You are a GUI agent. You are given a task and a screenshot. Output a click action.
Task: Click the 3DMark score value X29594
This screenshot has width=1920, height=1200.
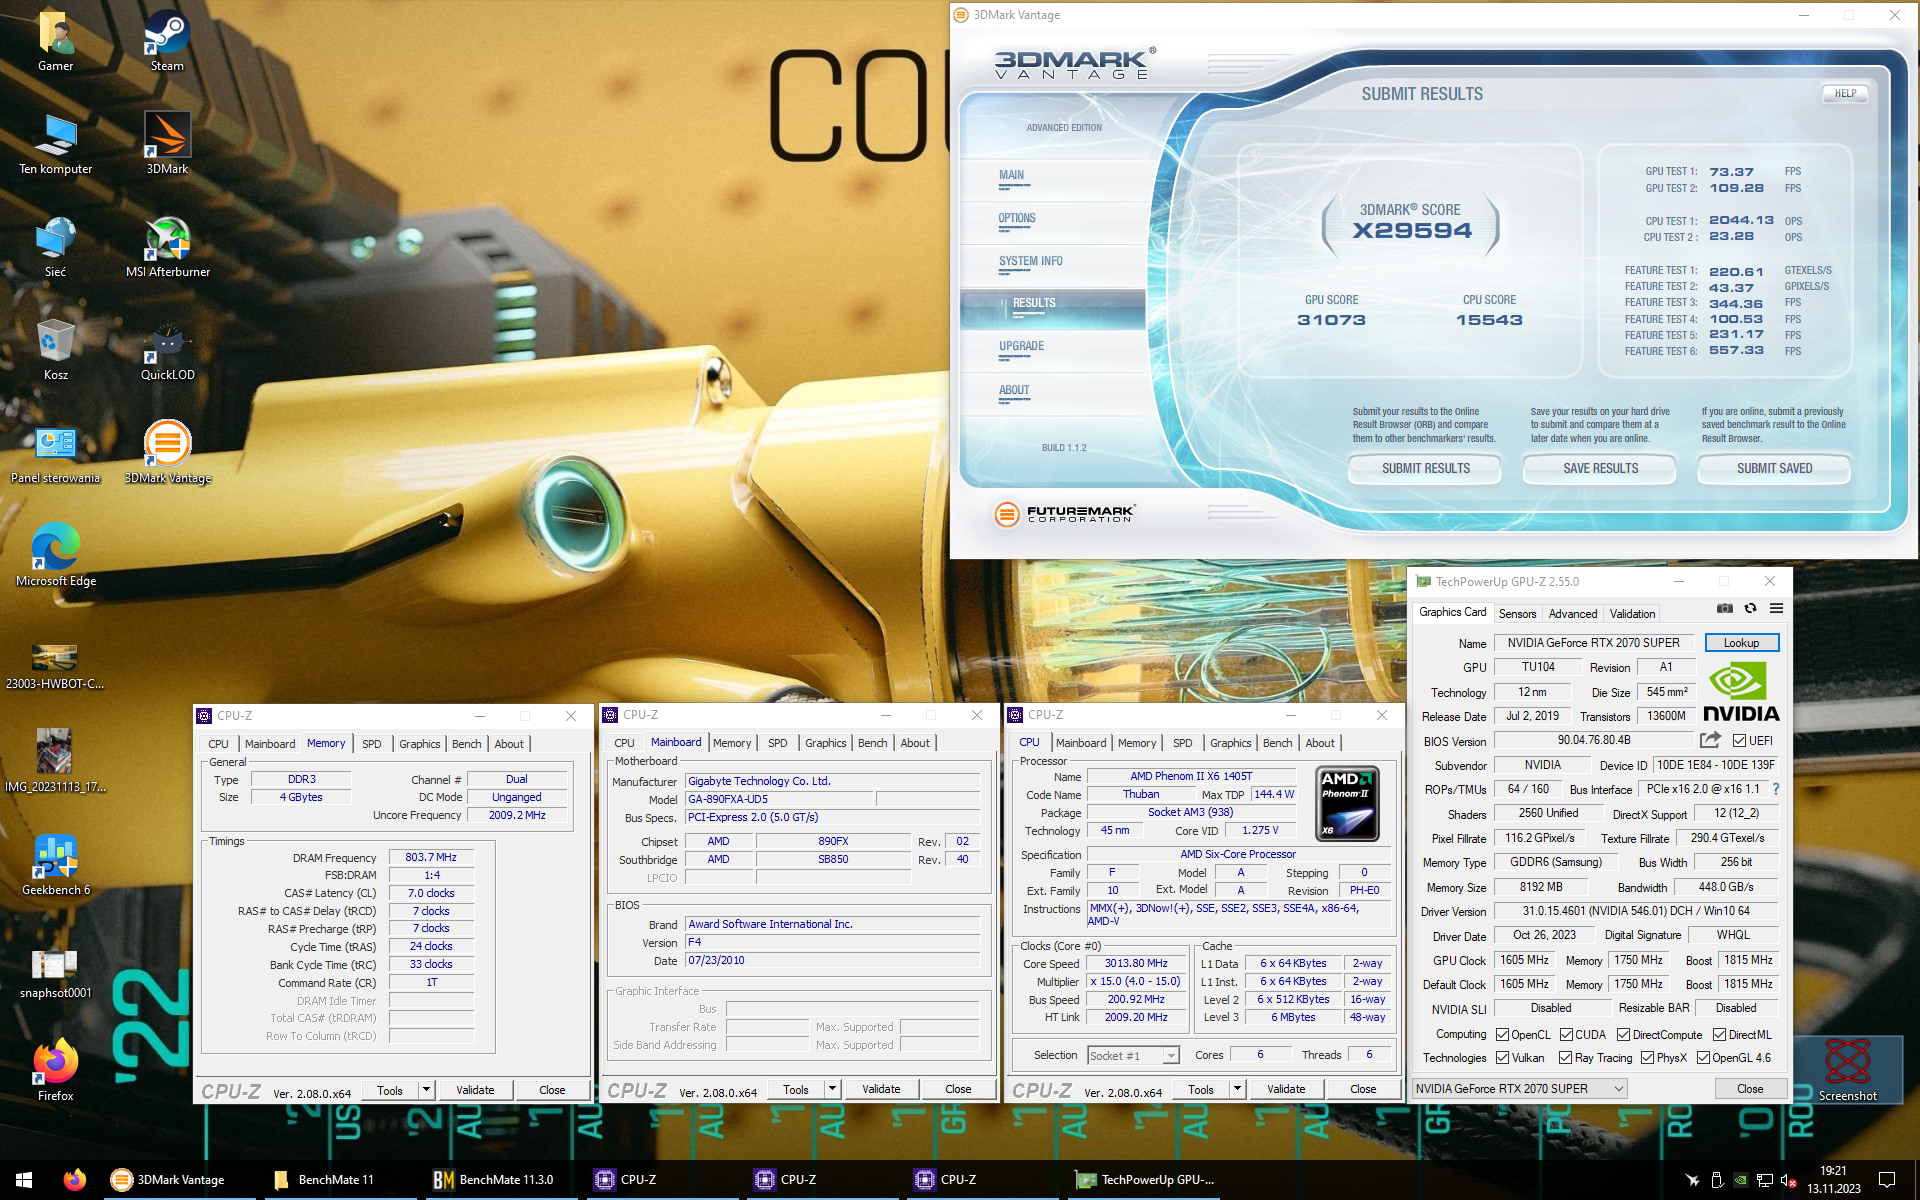click(x=1412, y=231)
